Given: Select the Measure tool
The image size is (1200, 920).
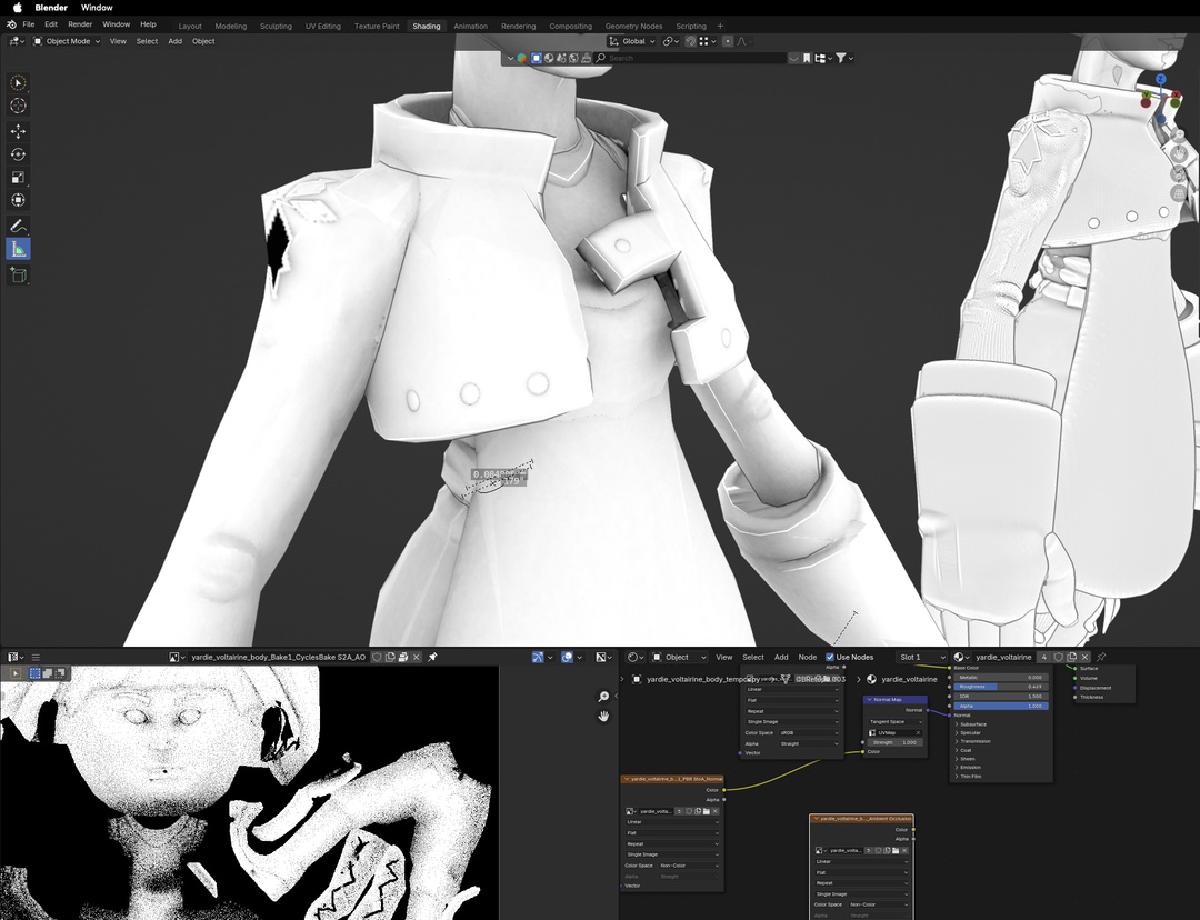Looking at the screenshot, I should click(18, 250).
